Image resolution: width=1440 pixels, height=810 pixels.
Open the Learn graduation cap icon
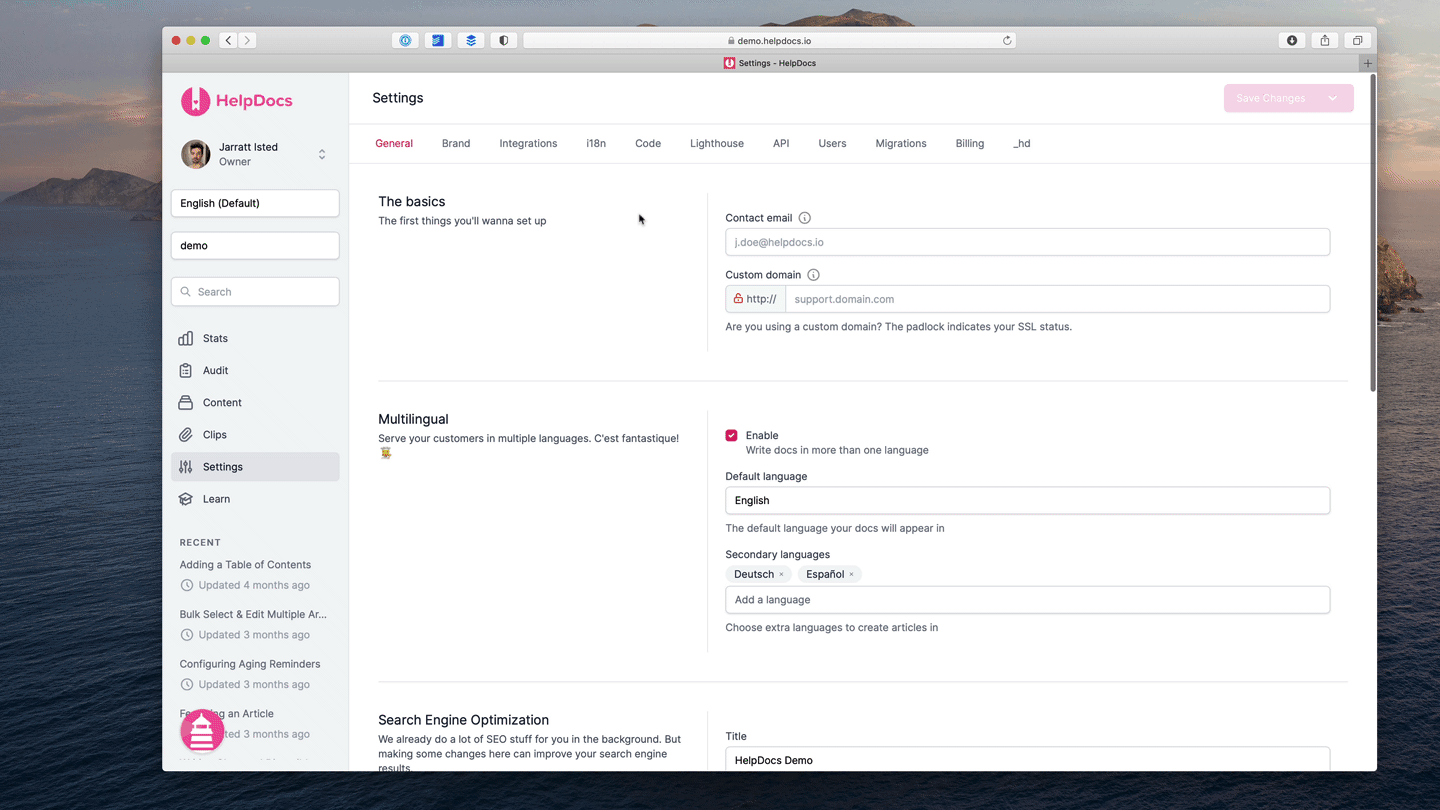pos(186,499)
